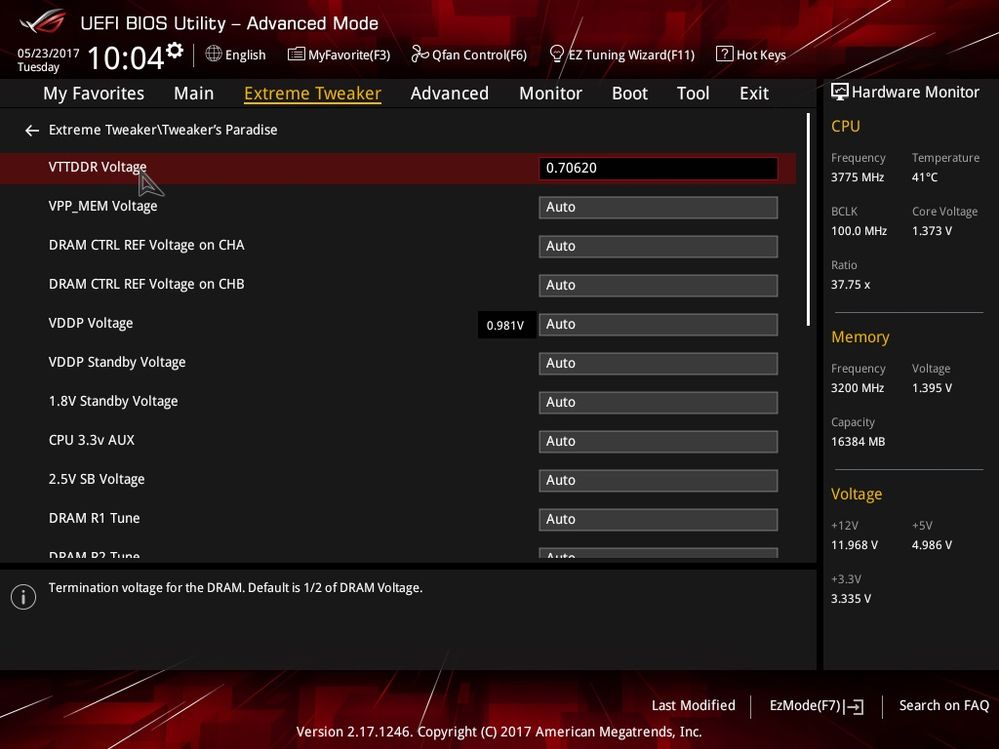Open CPU 3.3v AUX Auto field
Screen dimensions: 999x749
pos(658,441)
